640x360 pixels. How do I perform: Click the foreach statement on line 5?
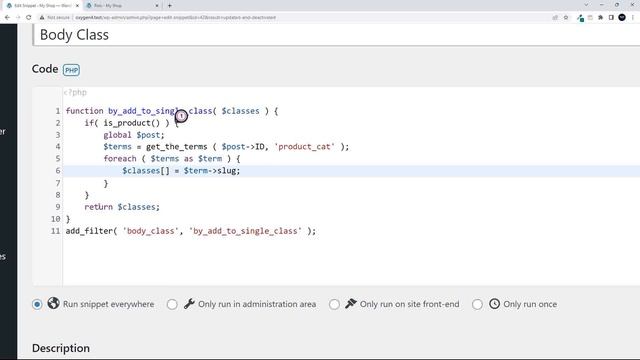click(x=172, y=158)
